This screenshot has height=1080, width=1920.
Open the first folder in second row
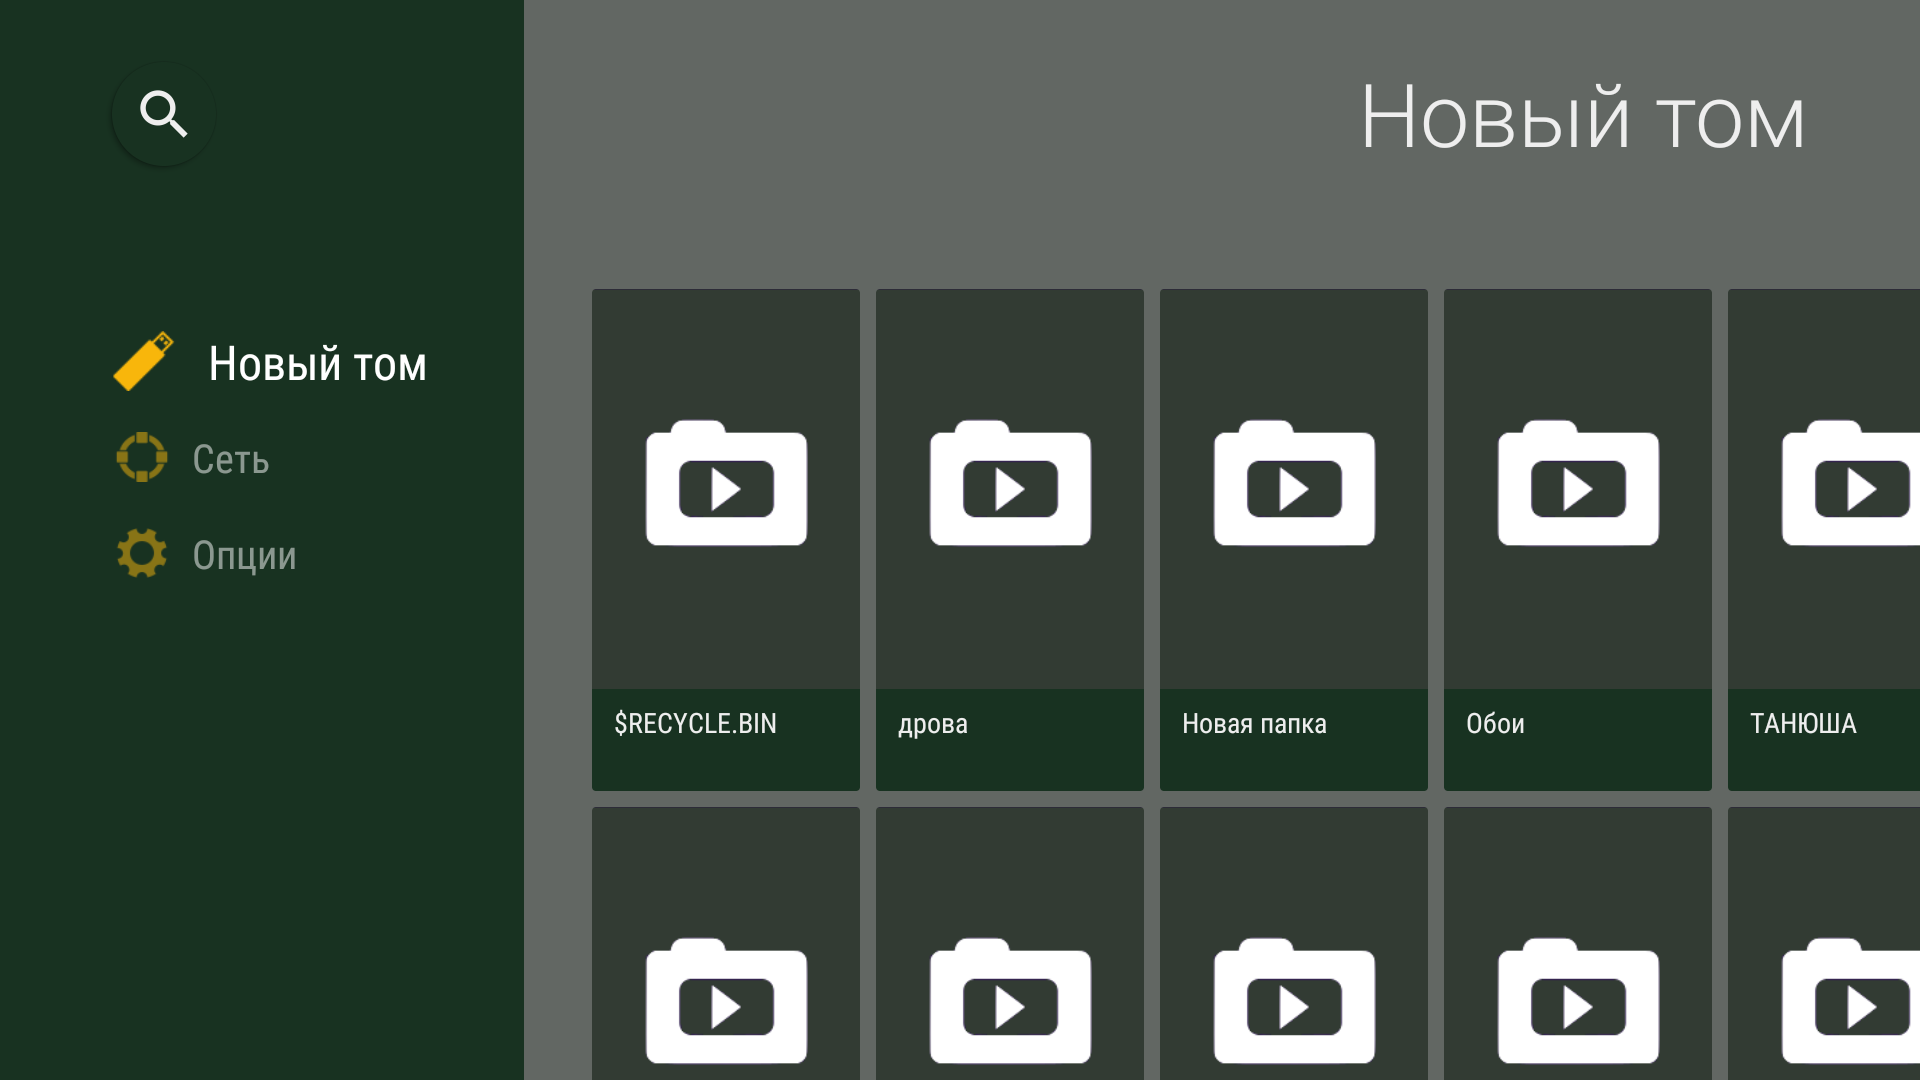[x=726, y=1000]
